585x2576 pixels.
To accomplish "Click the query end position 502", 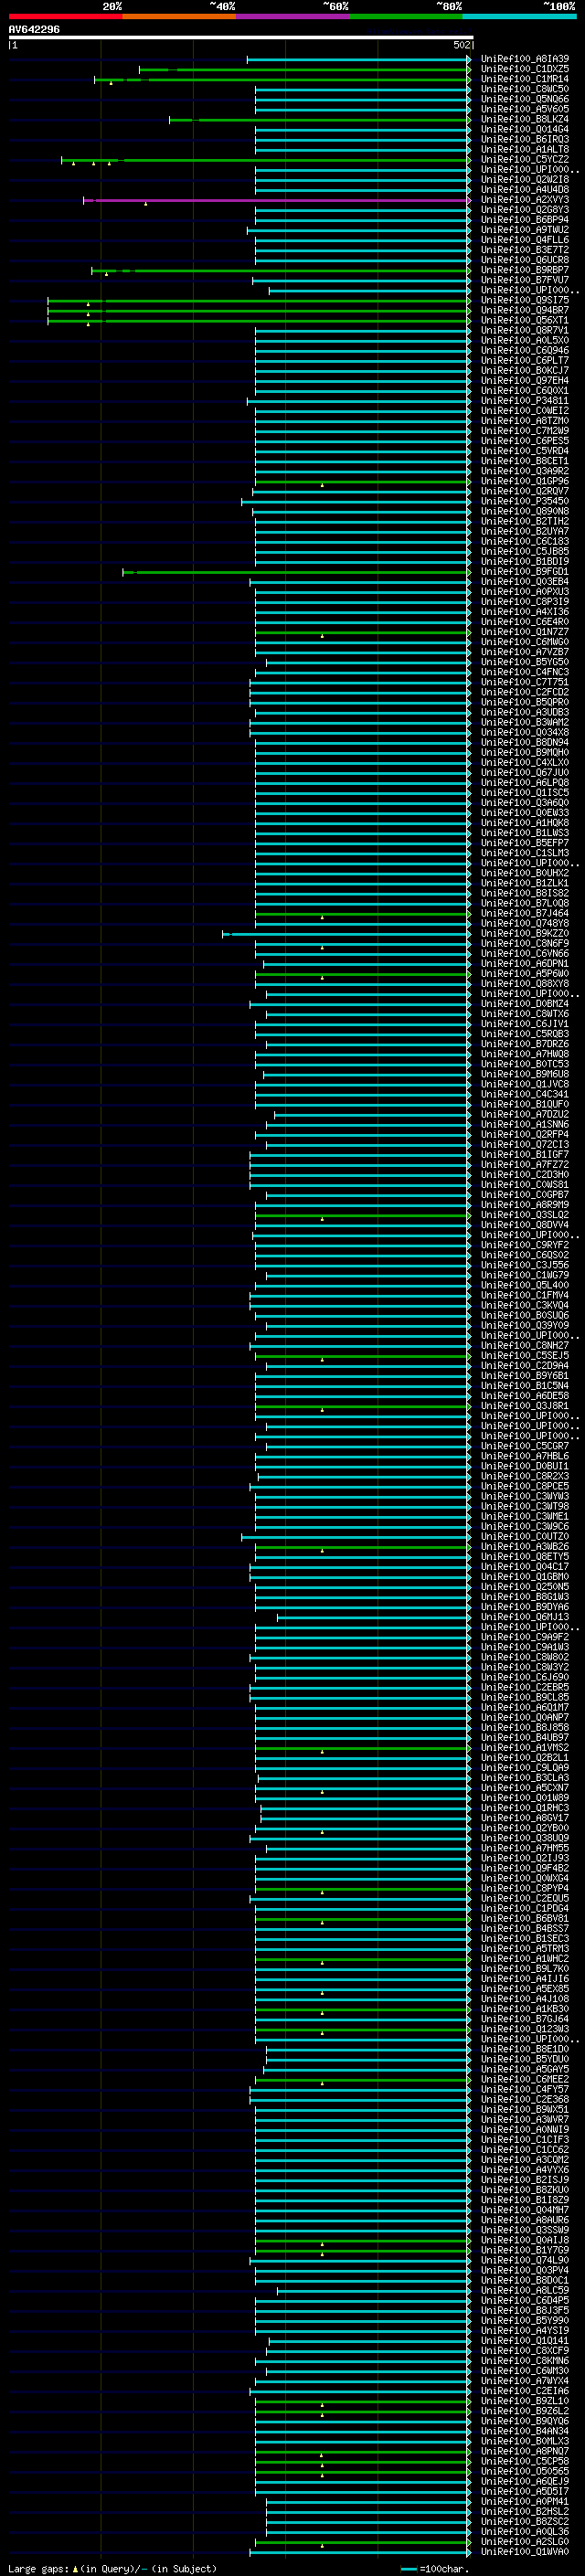I will click(461, 45).
